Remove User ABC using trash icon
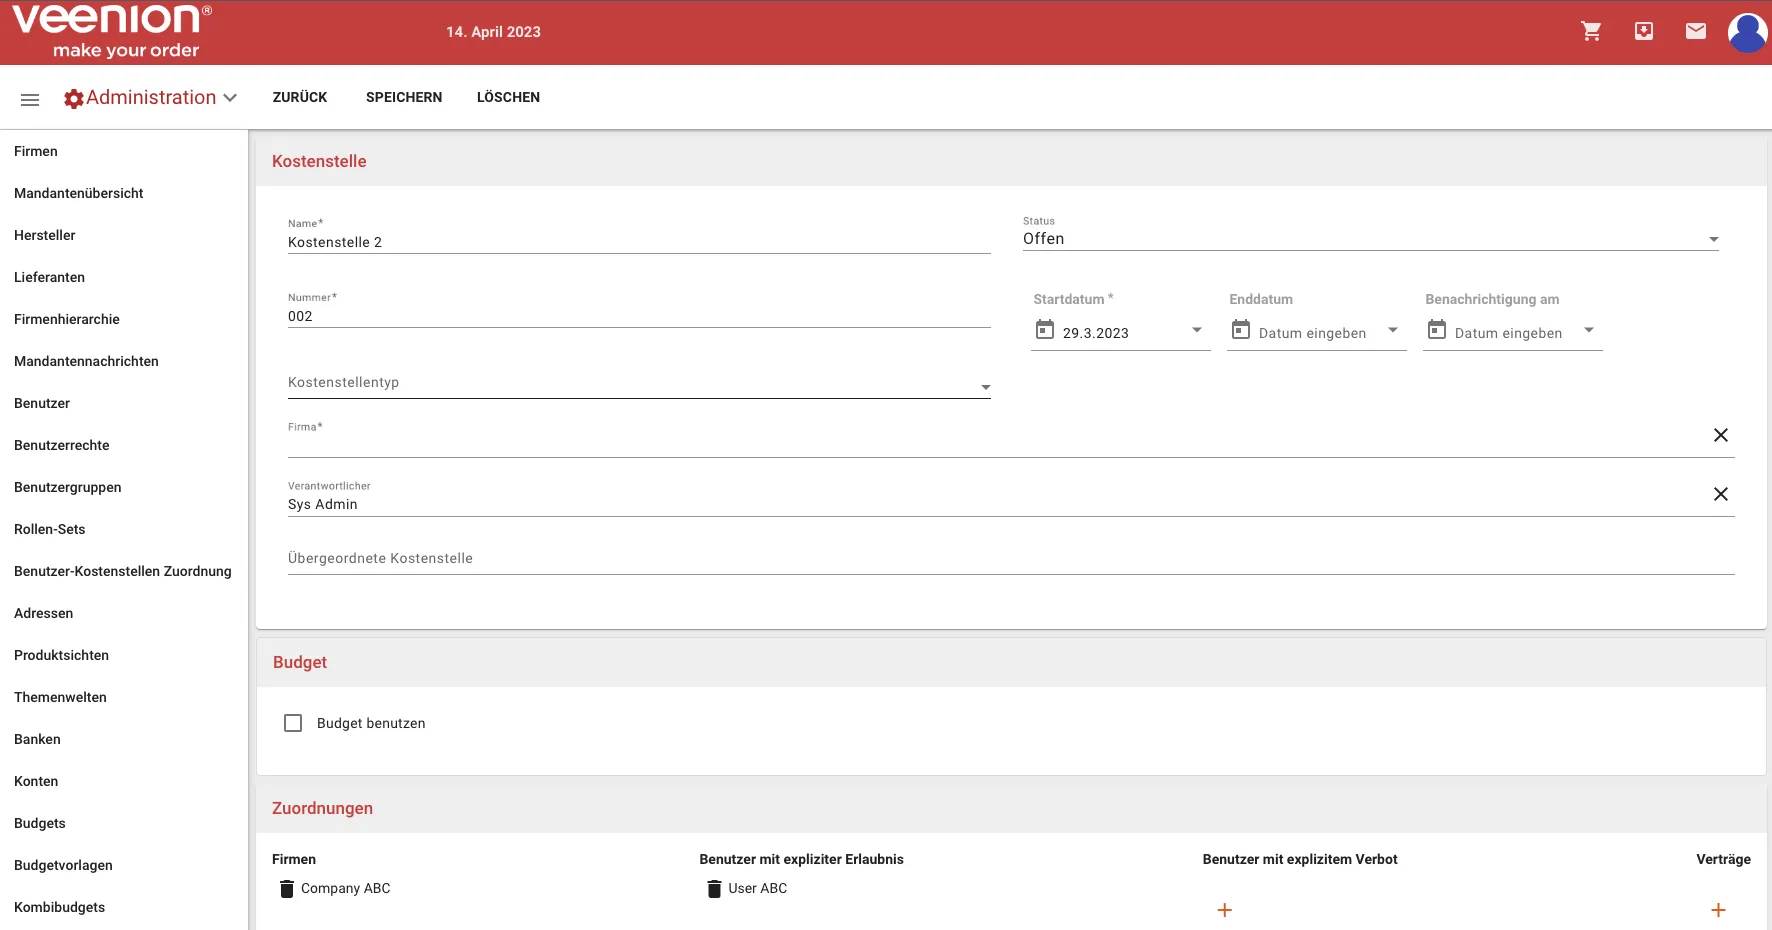This screenshot has height=930, width=1772. (714, 889)
